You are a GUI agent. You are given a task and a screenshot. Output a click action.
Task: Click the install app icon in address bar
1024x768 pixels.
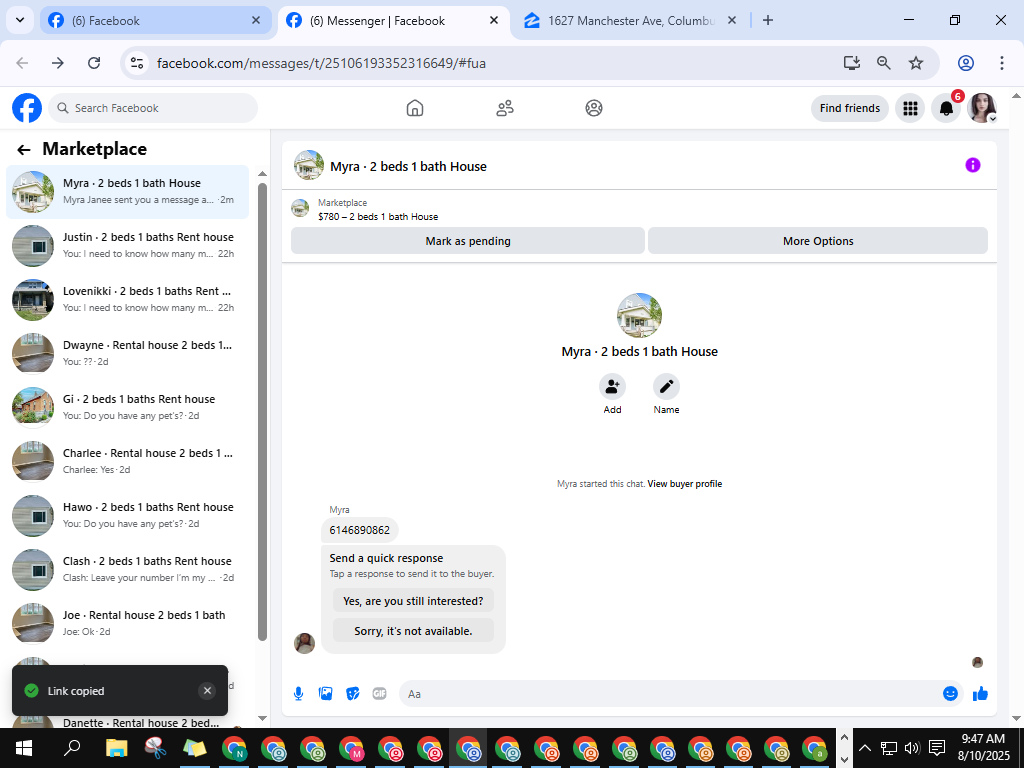pyautogui.click(x=852, y=63)
